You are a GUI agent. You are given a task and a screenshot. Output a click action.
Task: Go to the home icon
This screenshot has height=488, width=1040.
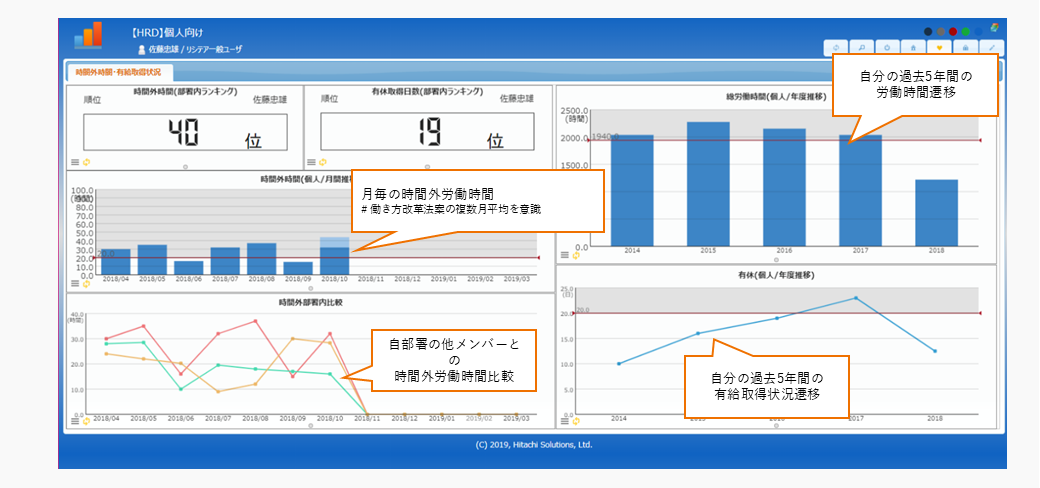[x=913, y=48]
